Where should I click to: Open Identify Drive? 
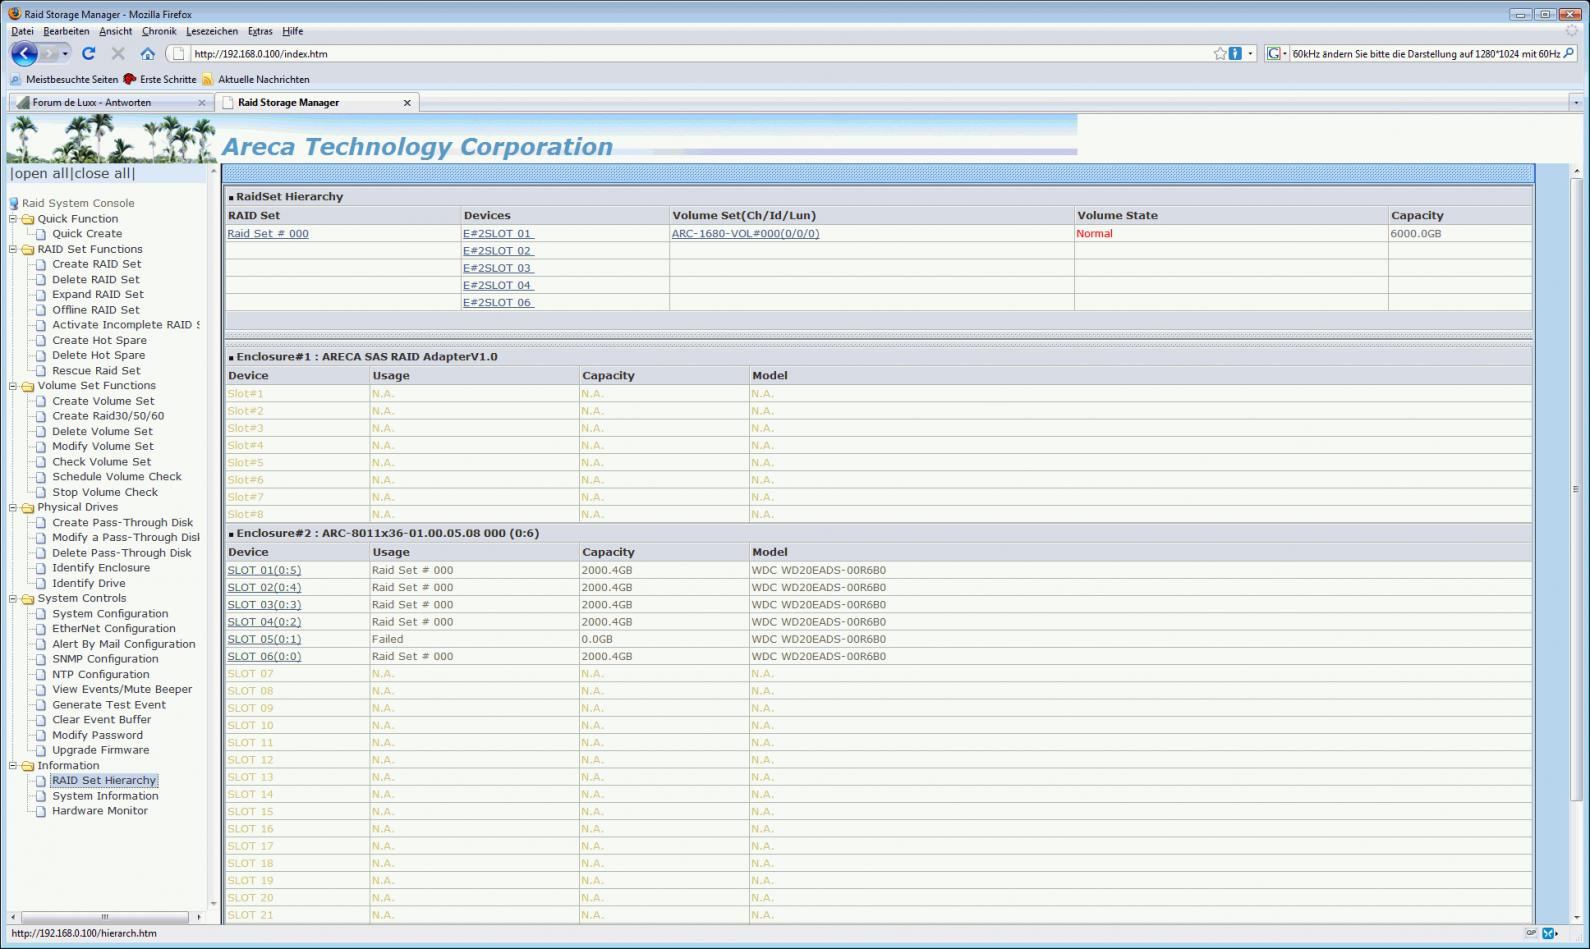pos(89,583)
